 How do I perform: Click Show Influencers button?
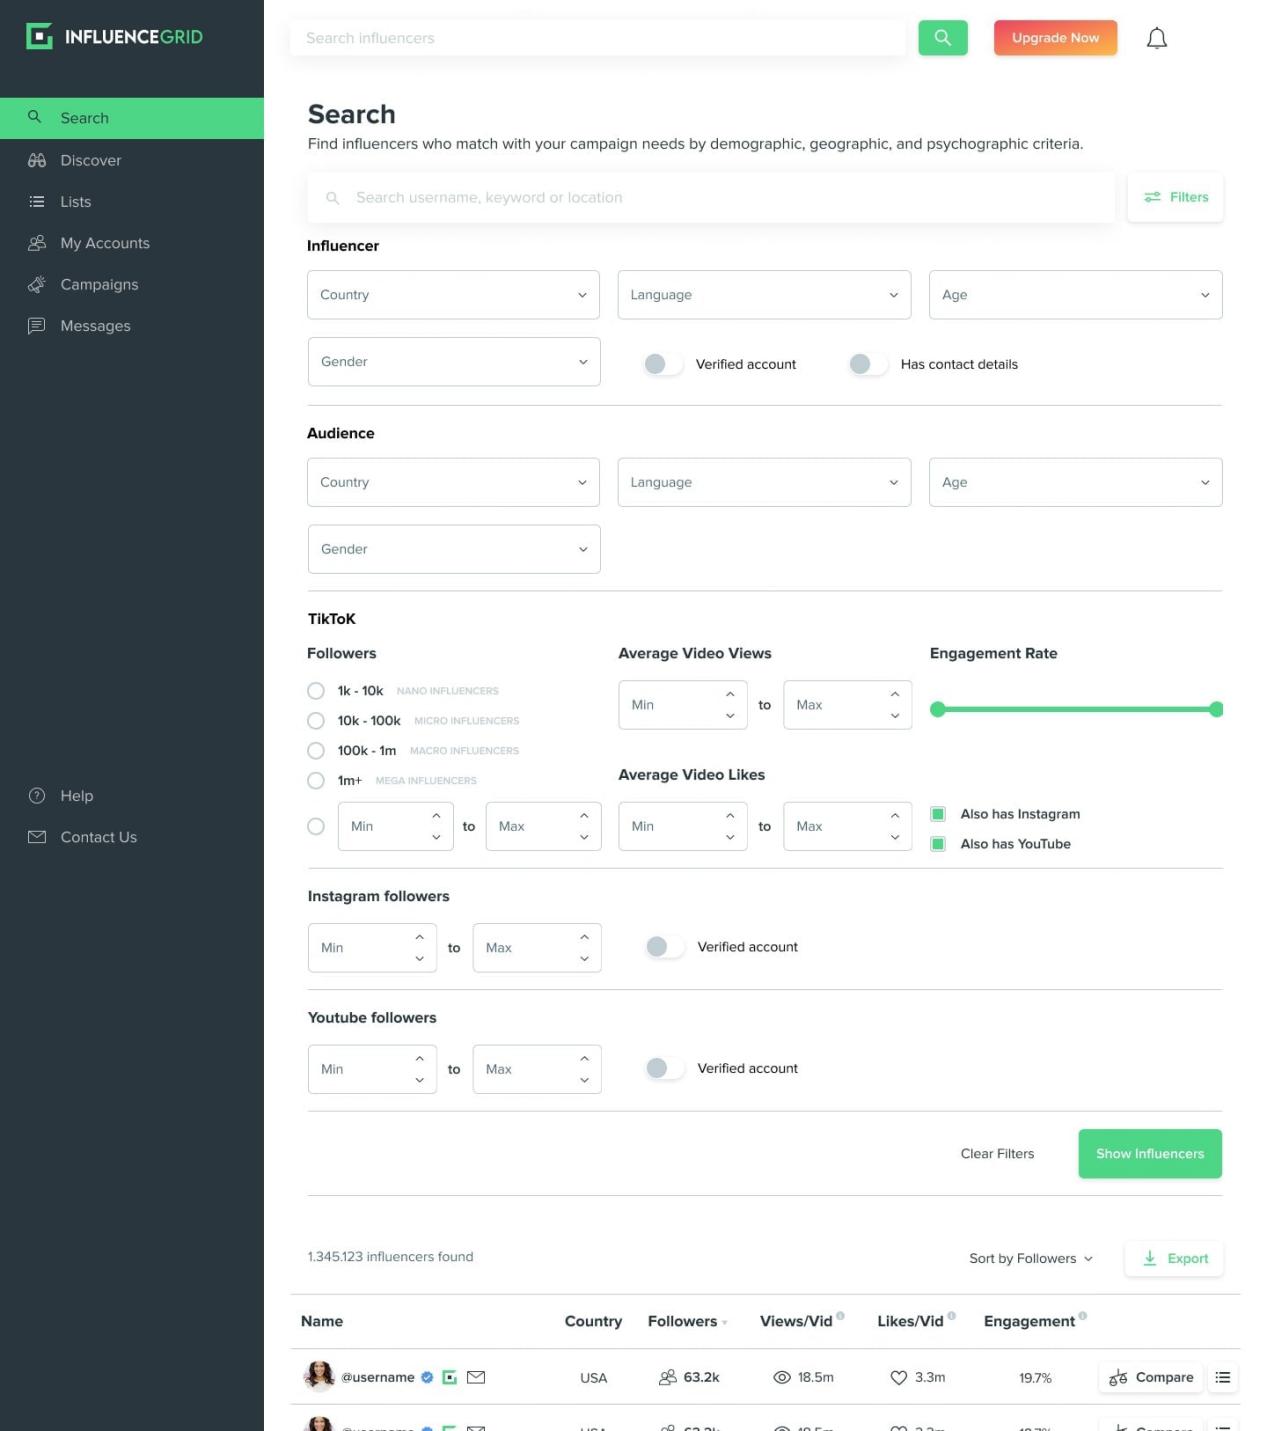click(1150, 1154)
